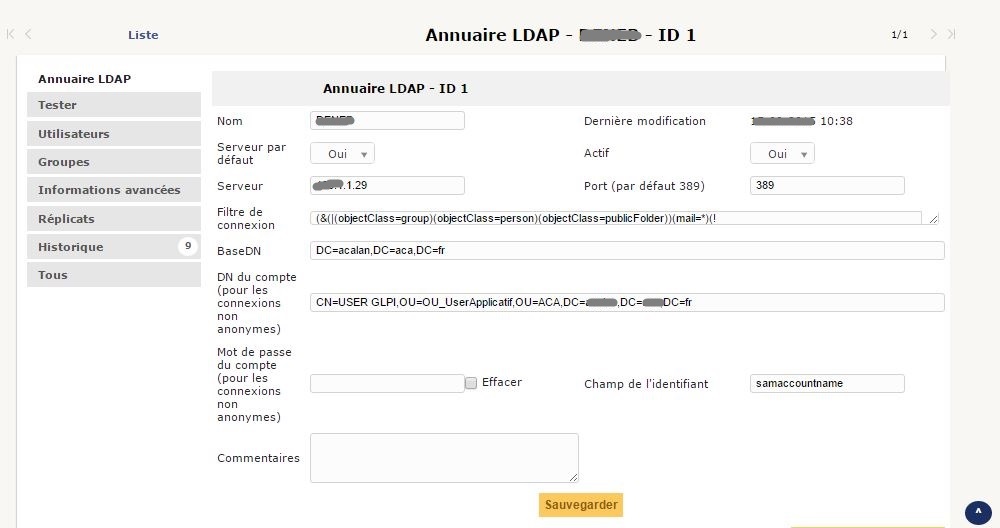Screen dimensions: 1000x528
Task: Click the Historique count badge showing 9
Action: 188,246
